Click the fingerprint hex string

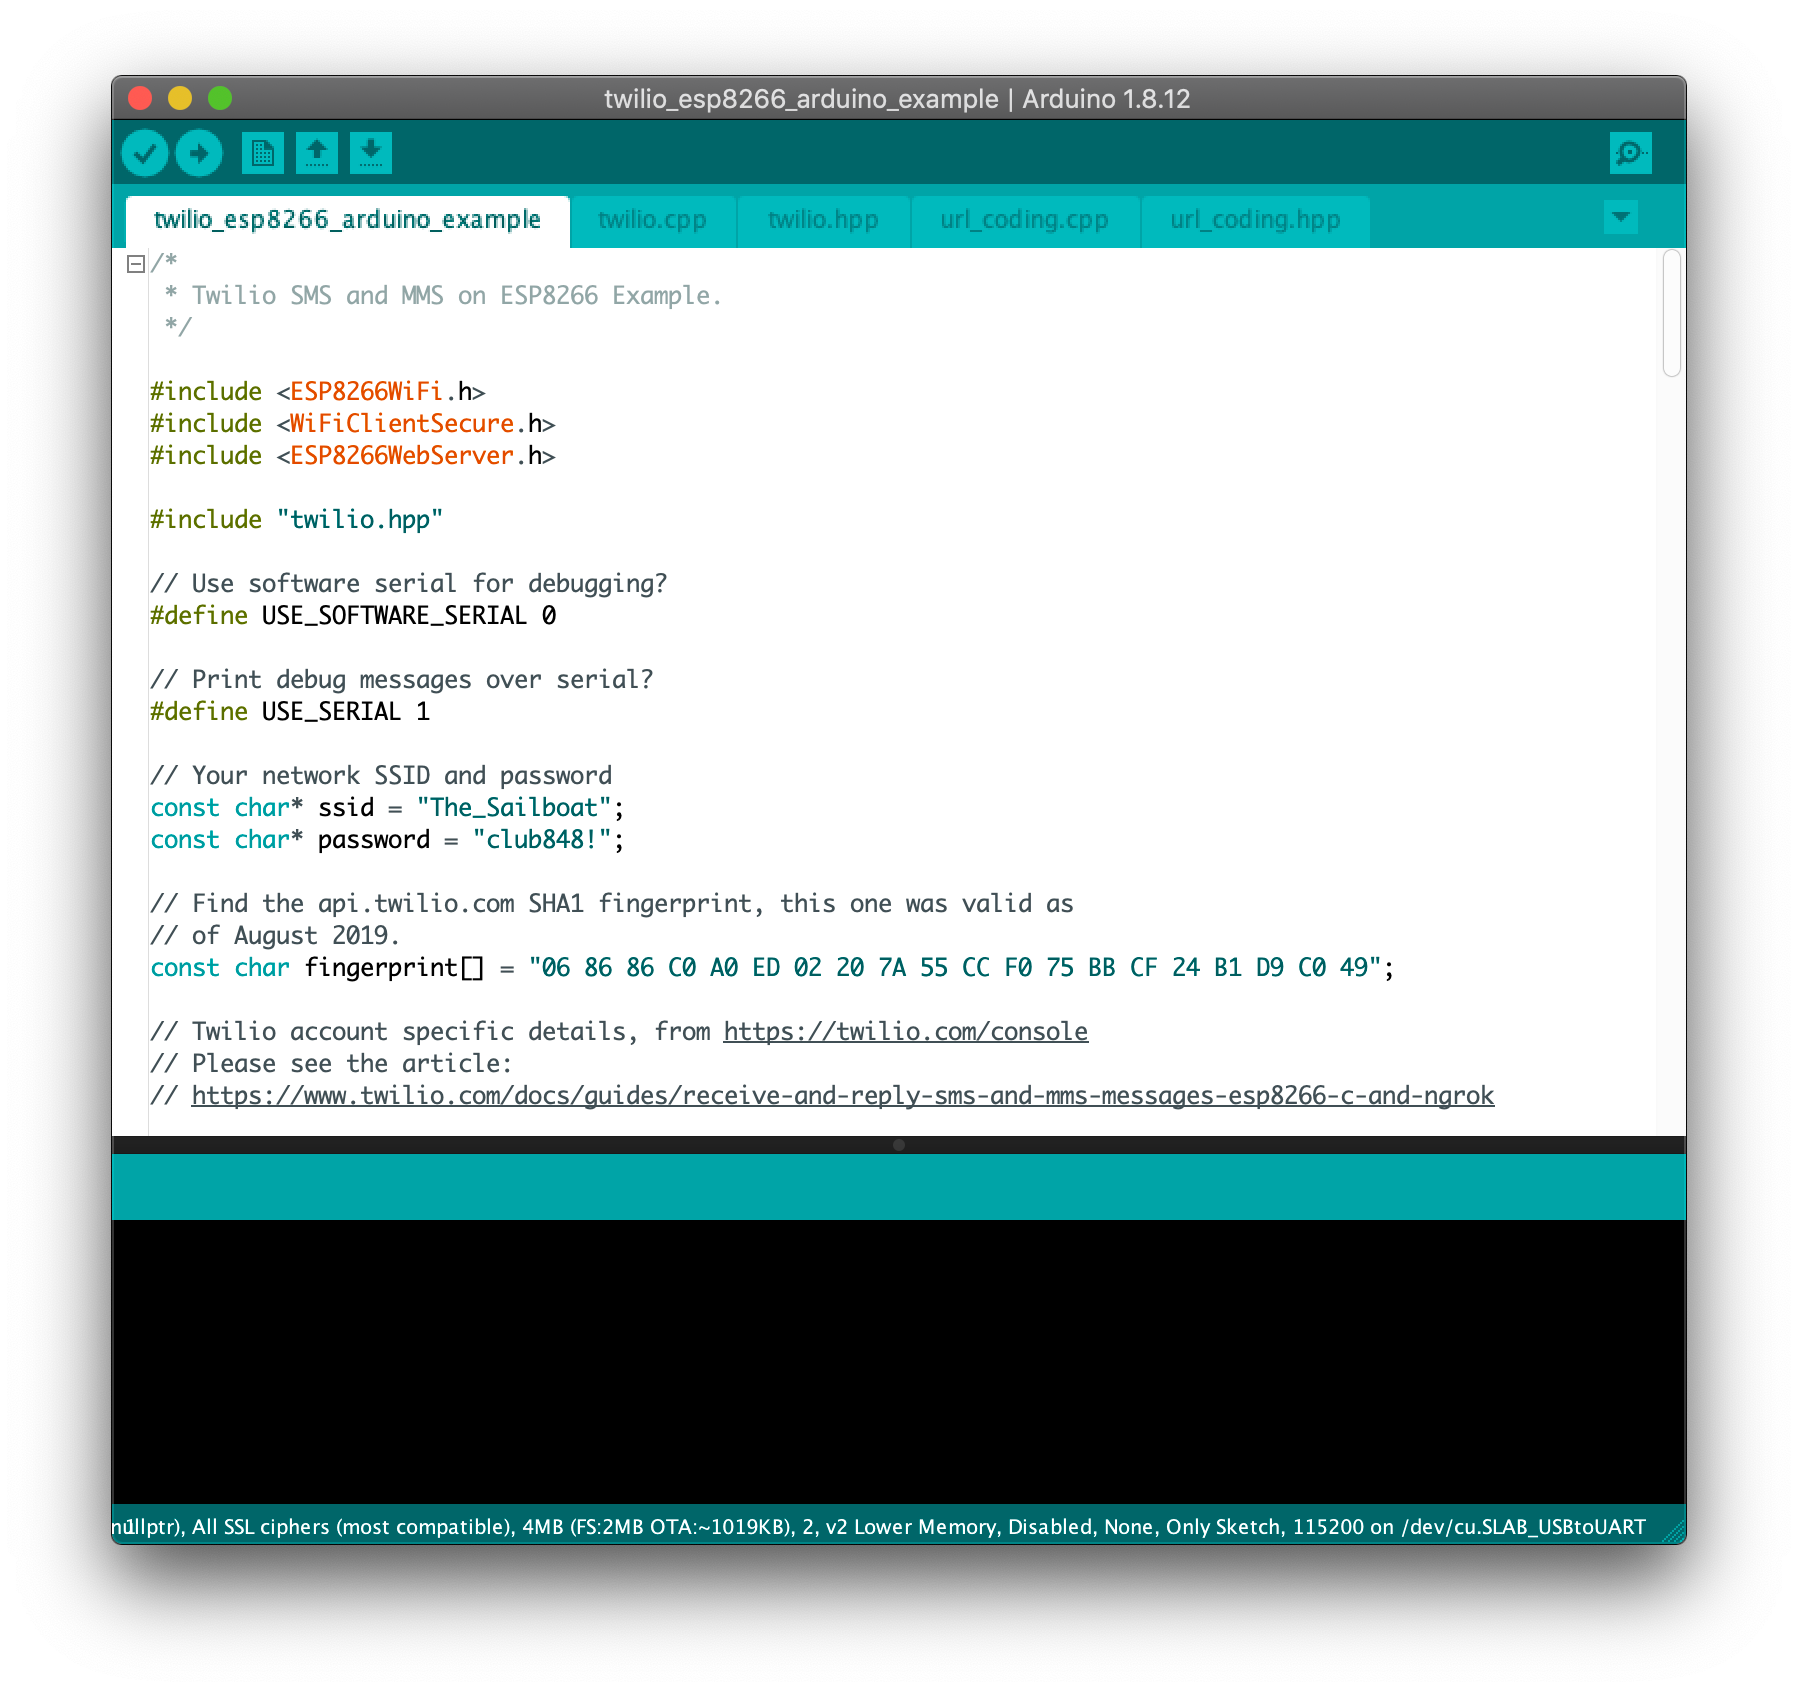coord(955,967)
